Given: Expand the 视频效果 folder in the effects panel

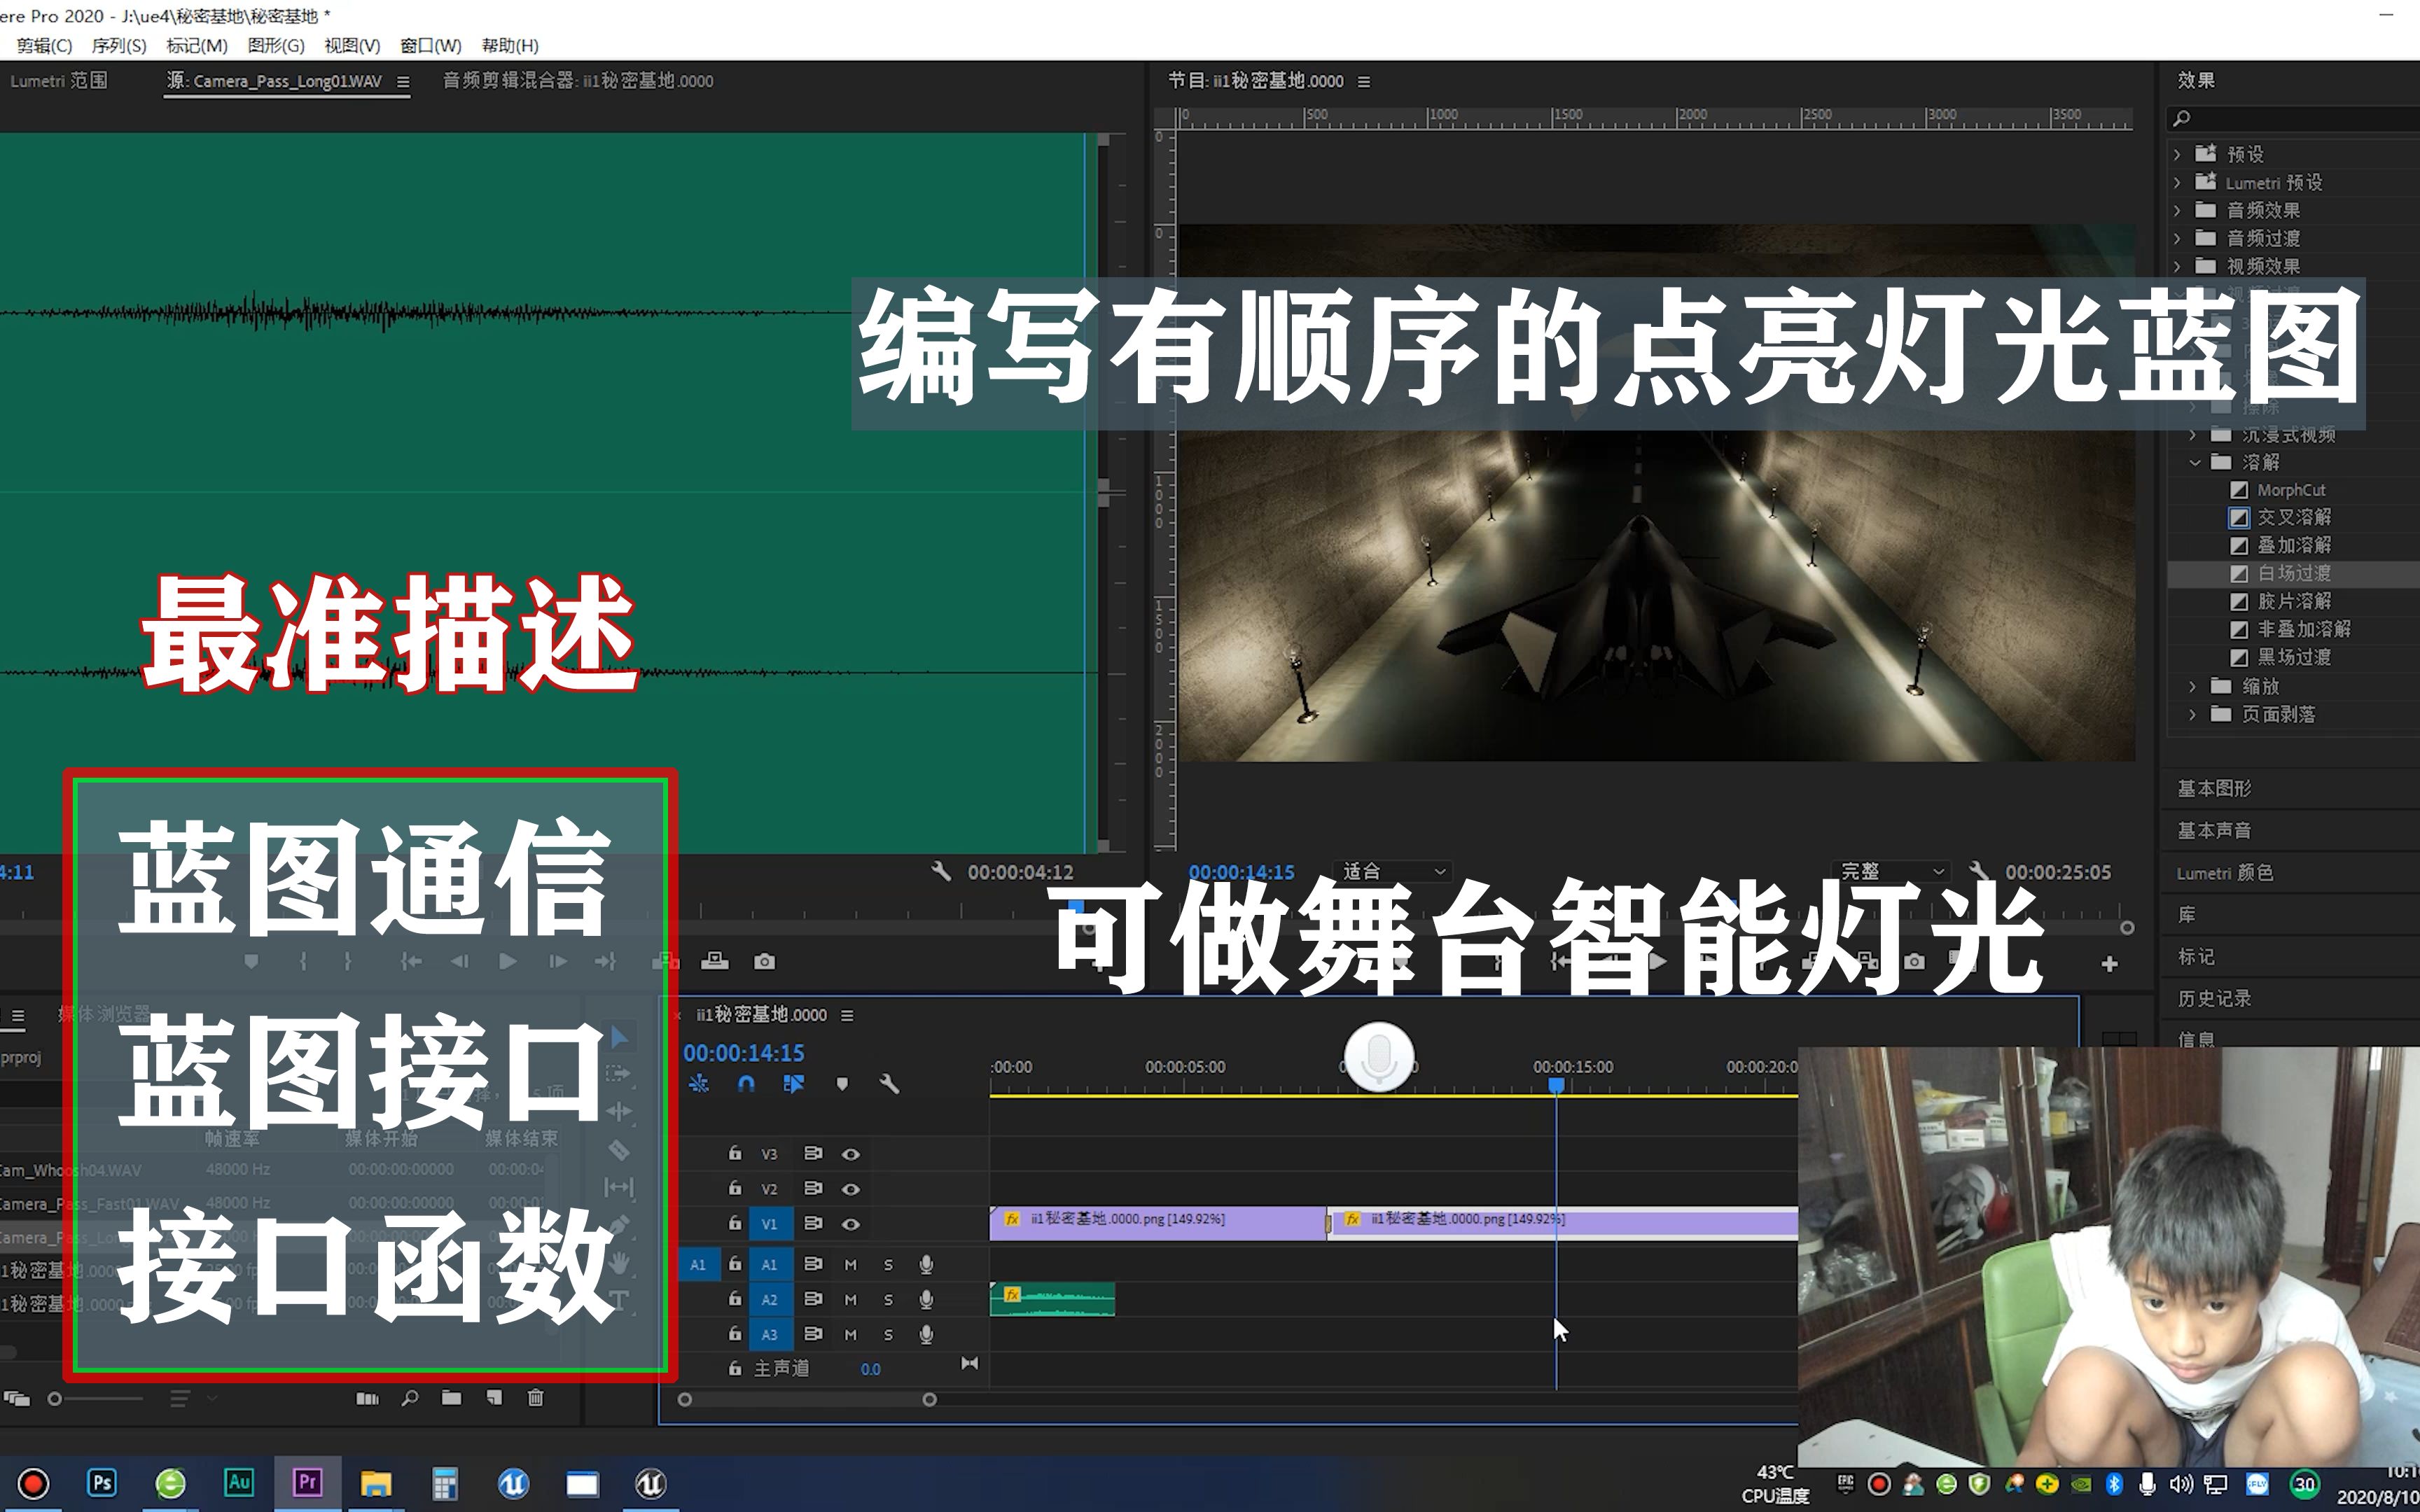Looking at the screenshot, I should [x=2178, y=266].
